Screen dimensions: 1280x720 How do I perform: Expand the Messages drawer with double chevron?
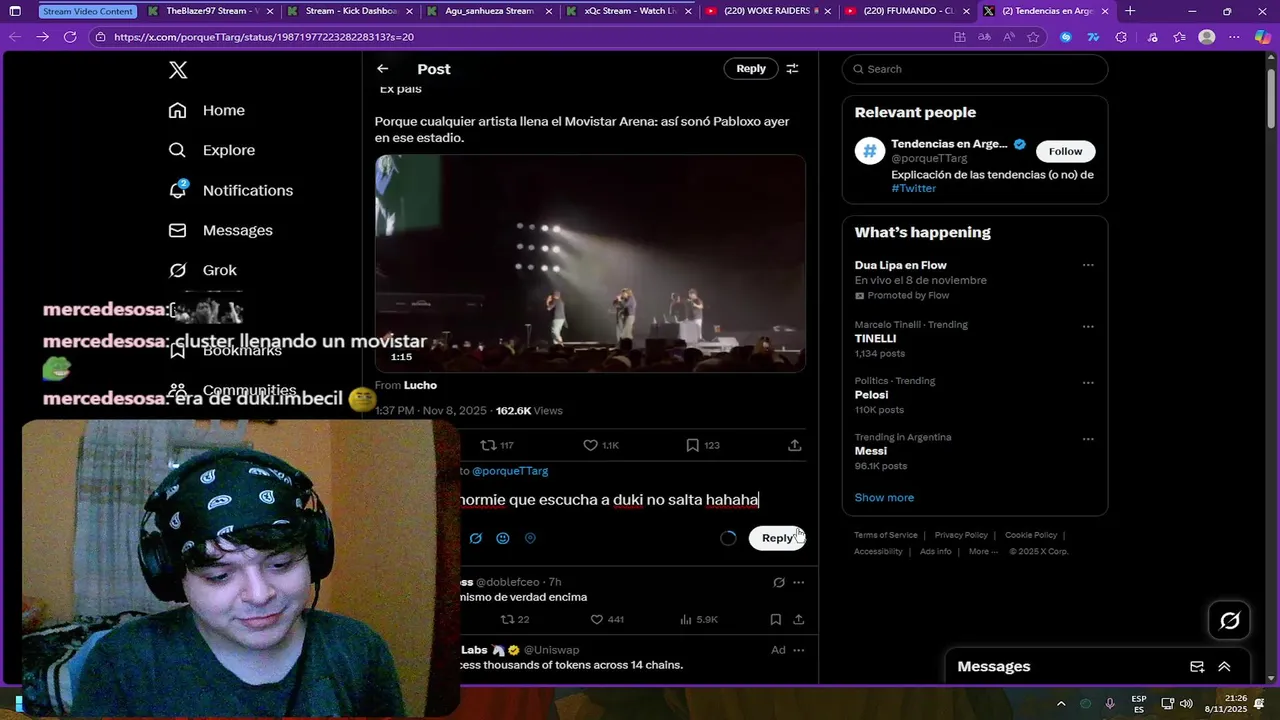pos(1224,666)
